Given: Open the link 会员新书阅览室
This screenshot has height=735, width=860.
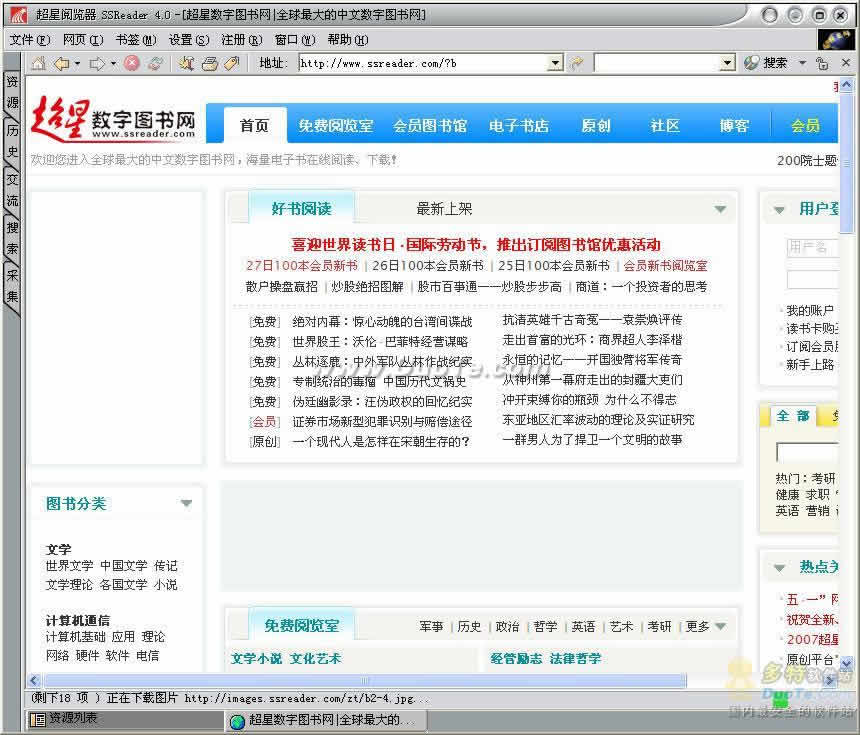Looking at the screenshot, I should [x=665, y=265].
